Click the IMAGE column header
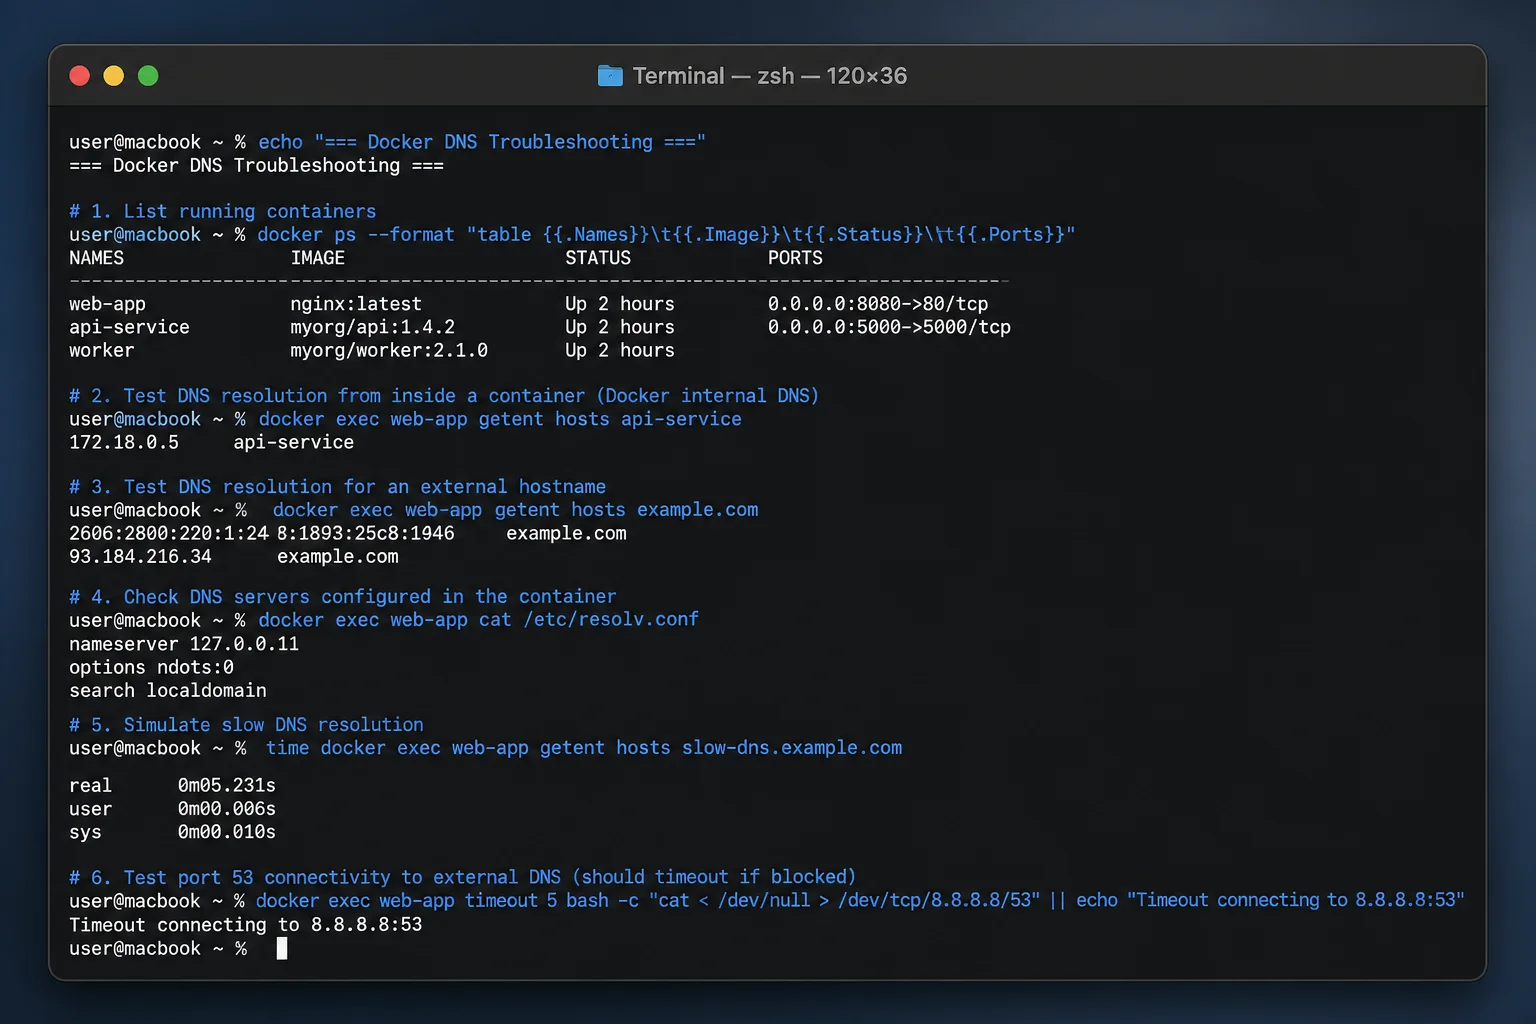 pos(318,258)
